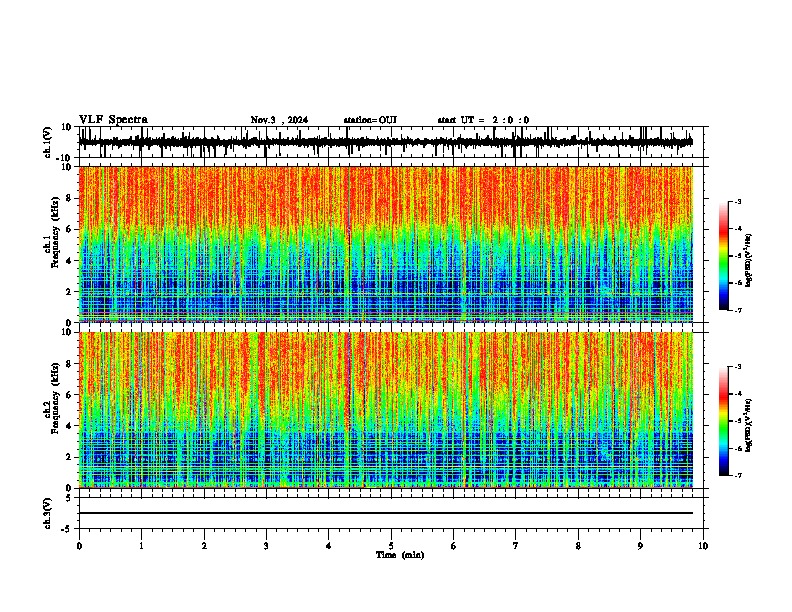Click the "VLF Spectra" title text
Viewport: 792px width, 612px height.
(113, 120)
